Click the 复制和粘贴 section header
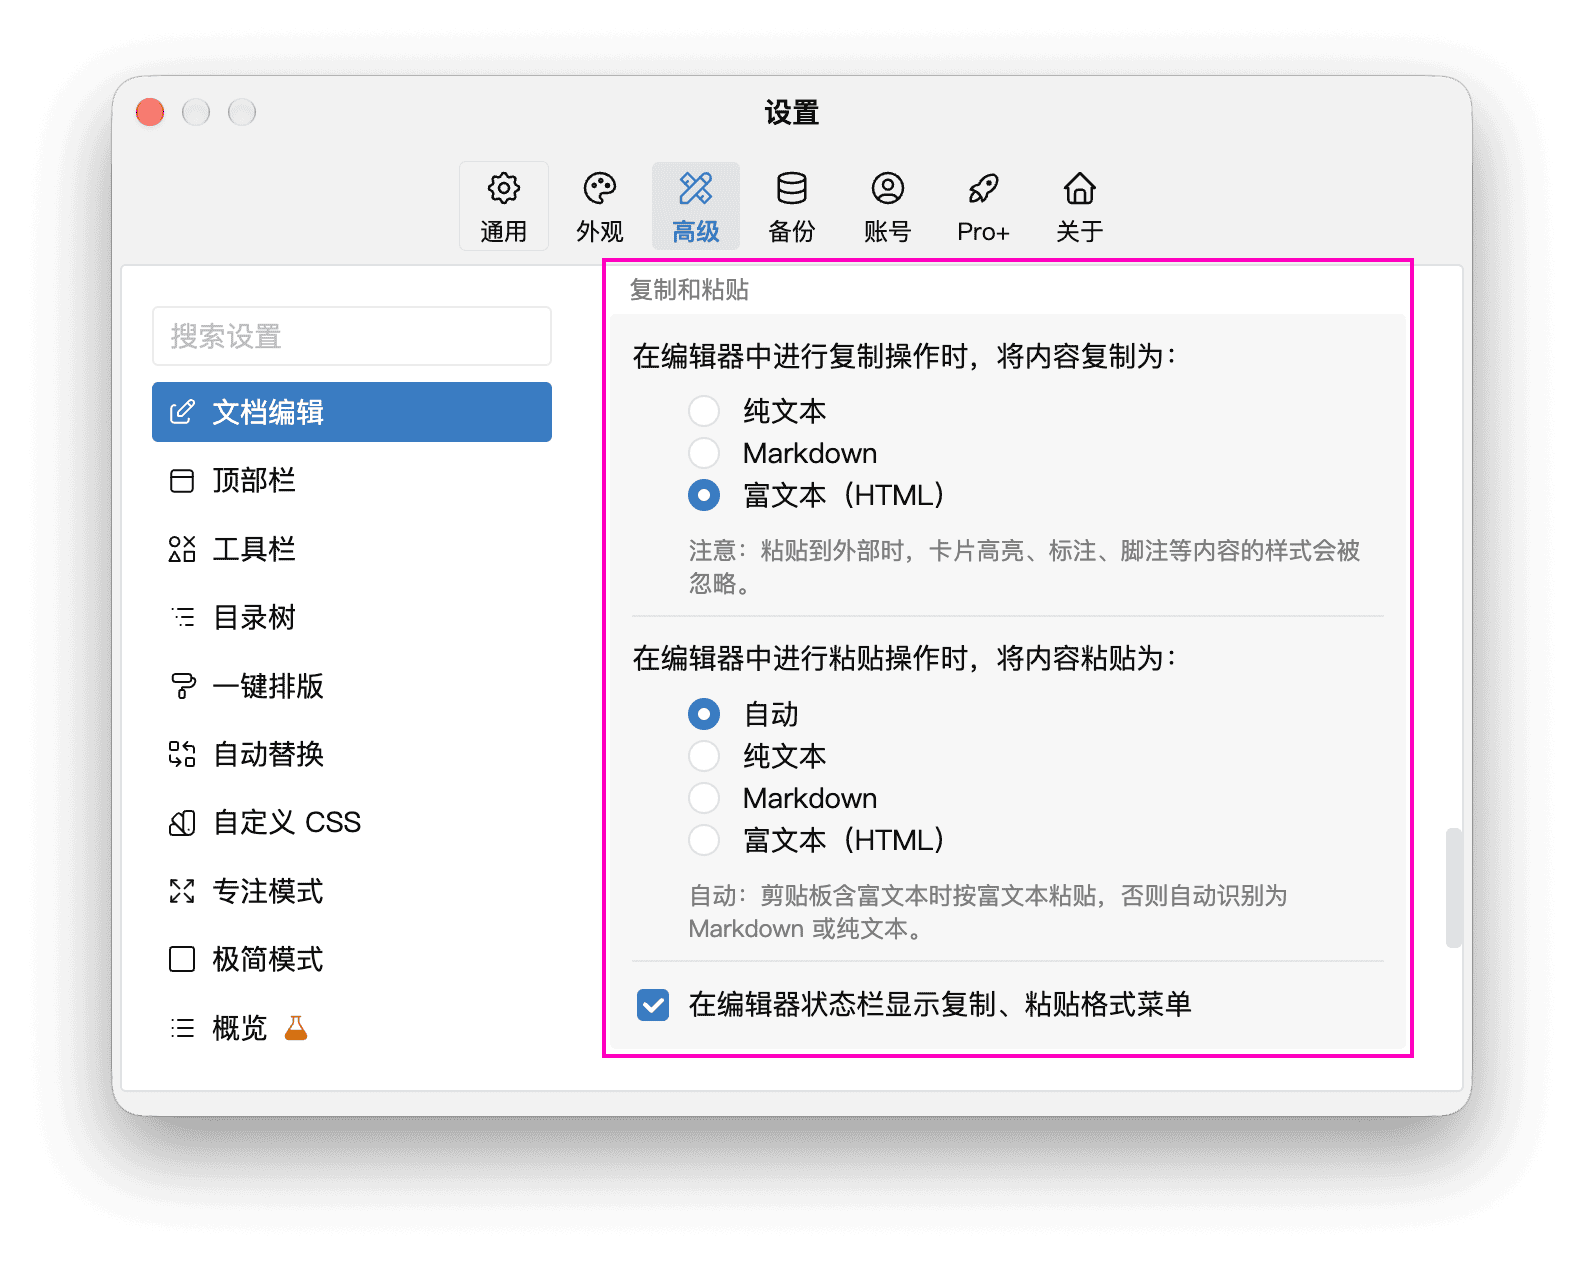 tap(689, 290)
